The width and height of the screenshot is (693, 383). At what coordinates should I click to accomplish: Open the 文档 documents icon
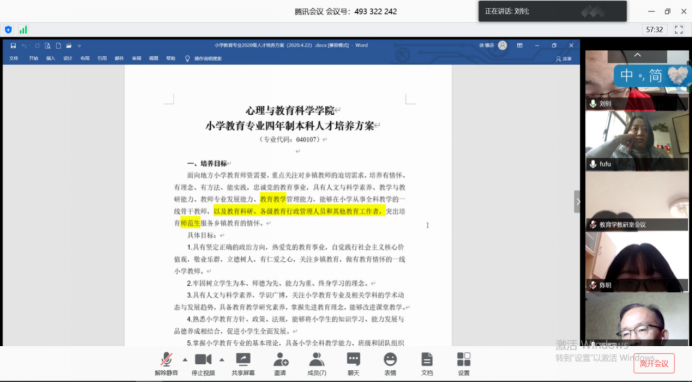coord(426,364)
